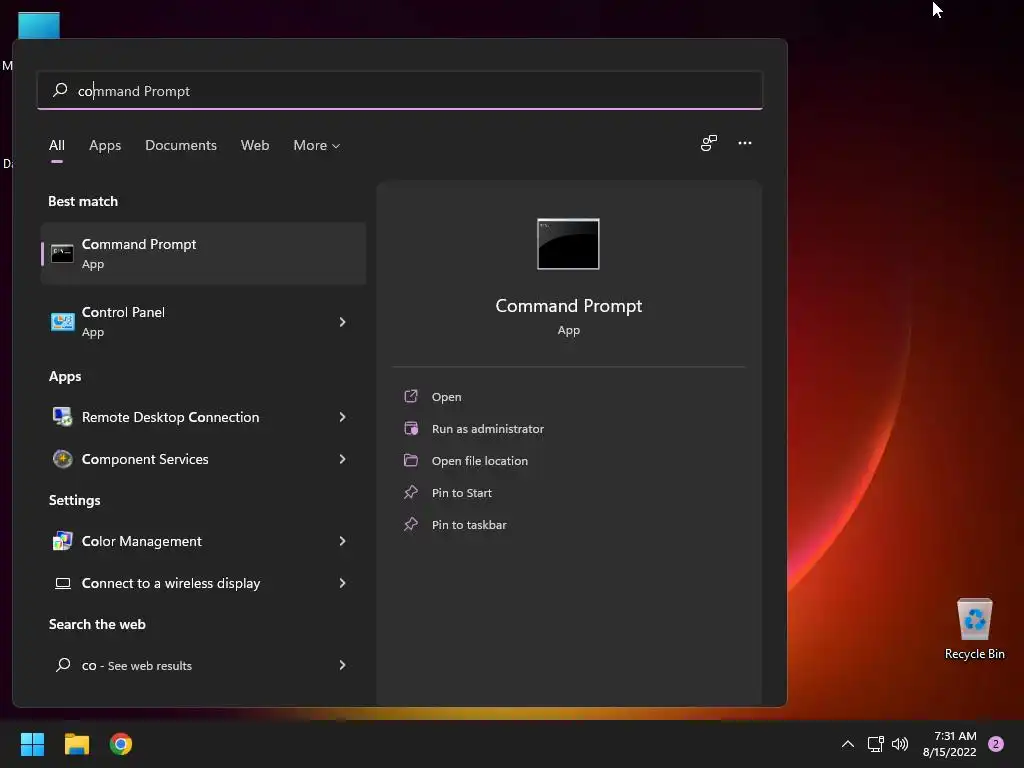Switch to the Apps tab
The width and height of the screenshot is (1024, 768).
pyautogui.click(x=105, y=145)
